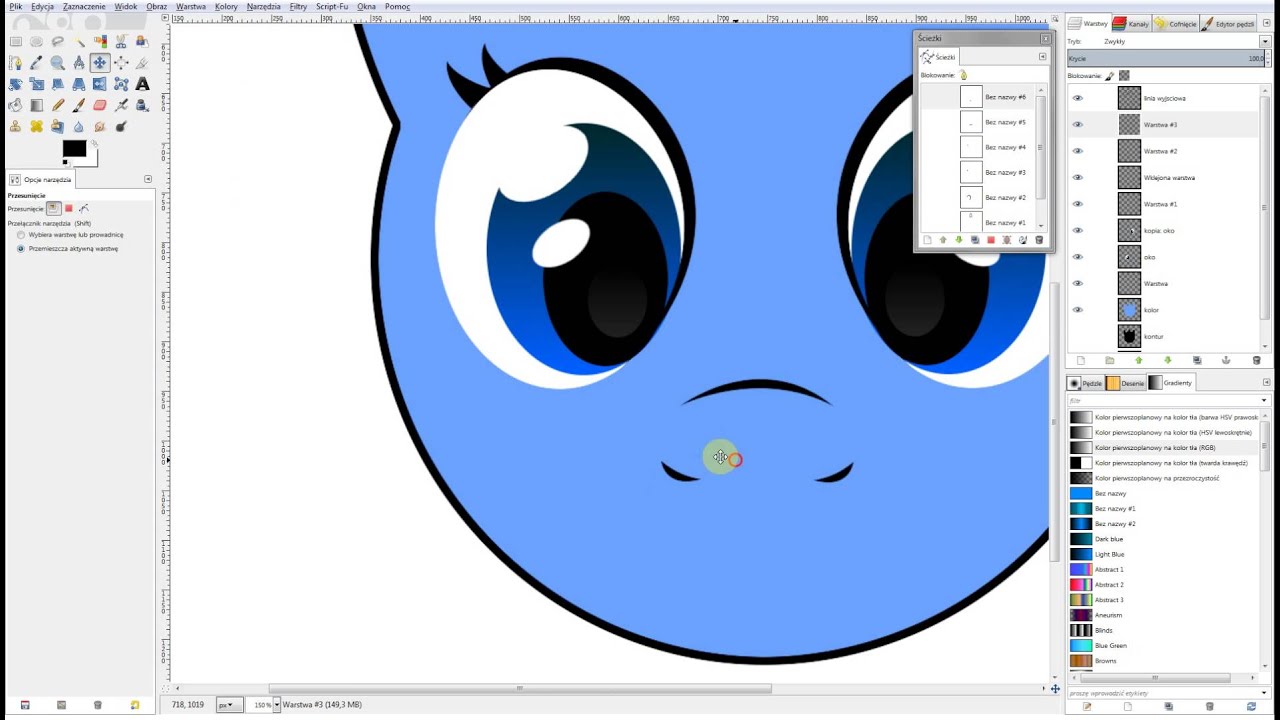Open gradients dock tab menu arrow
The width and height of the screenshot is (1280, 720).
pos(1267,383)
